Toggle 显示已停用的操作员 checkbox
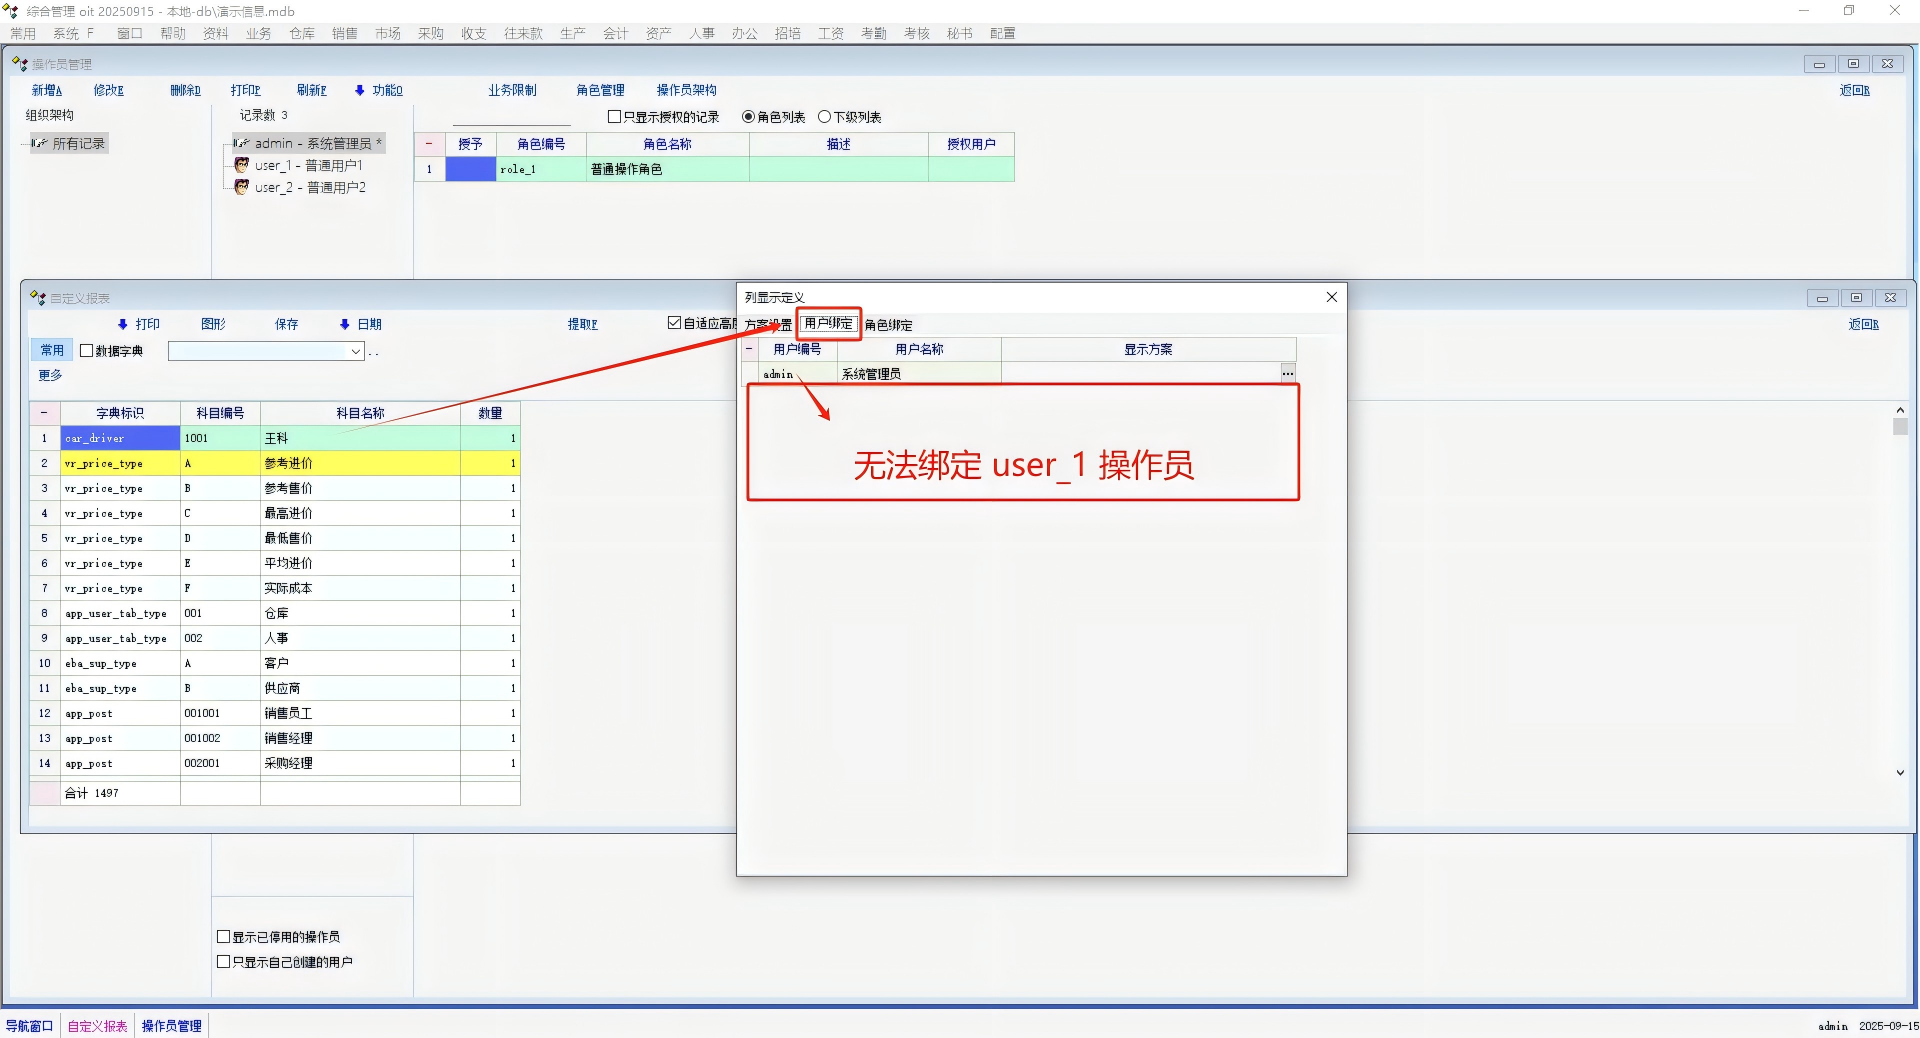This screenshot has width=1920, height=1038. 224,937
